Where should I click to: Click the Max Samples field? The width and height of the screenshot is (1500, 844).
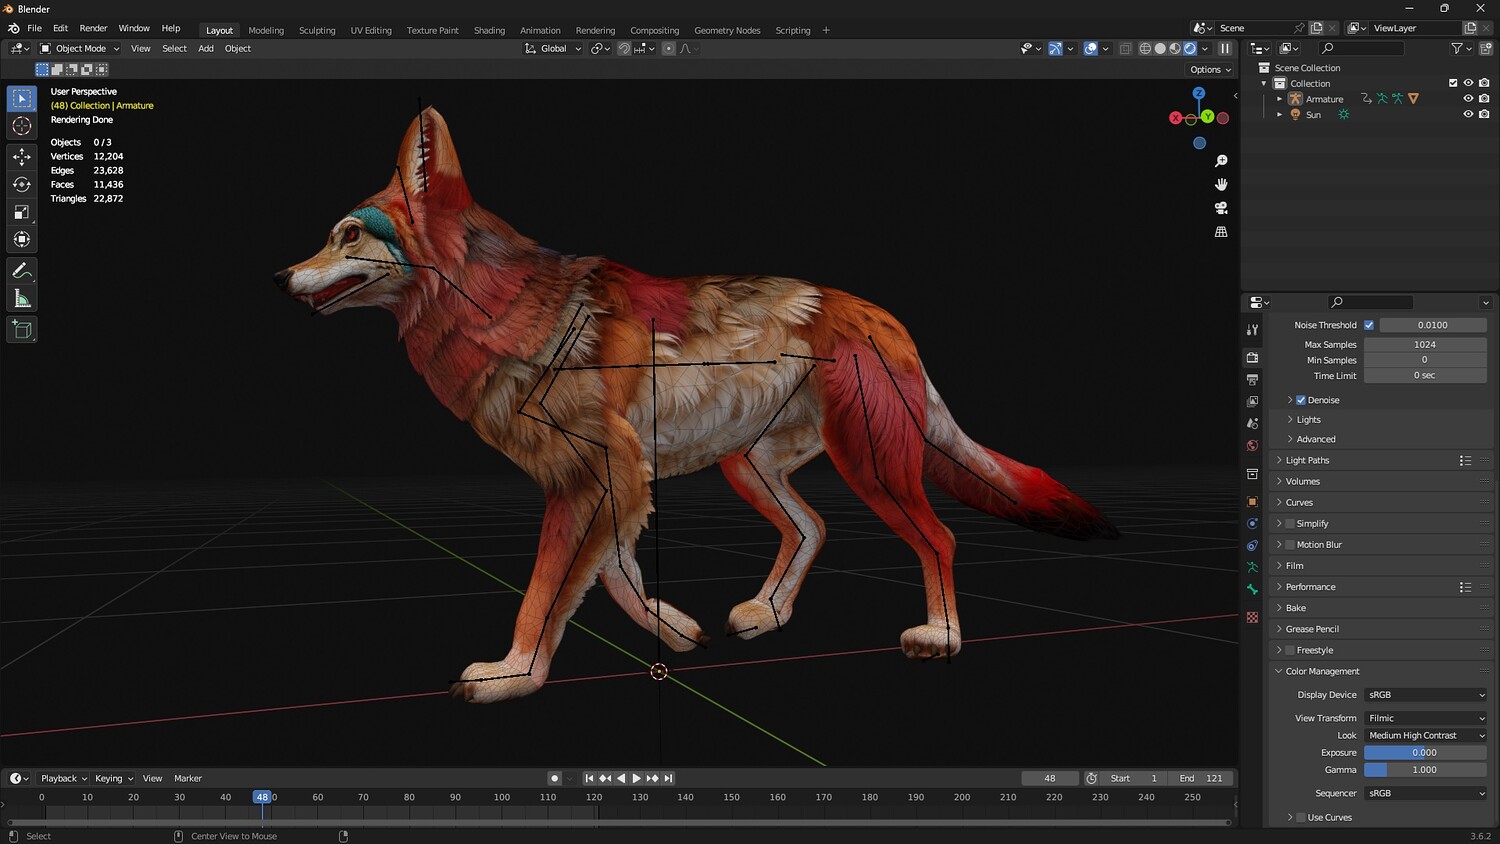[1425, 344]
